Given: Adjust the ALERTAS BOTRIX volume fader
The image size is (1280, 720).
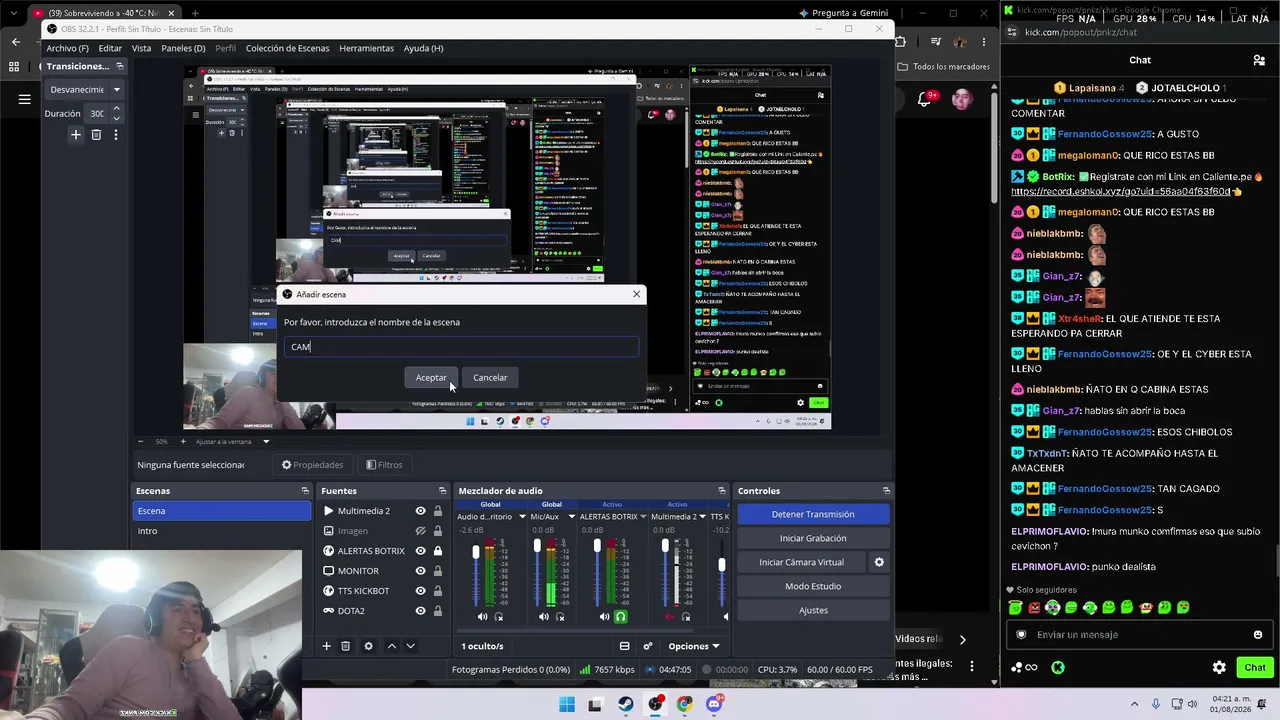Looking at the screenshot, I should [x=597, y=546].
